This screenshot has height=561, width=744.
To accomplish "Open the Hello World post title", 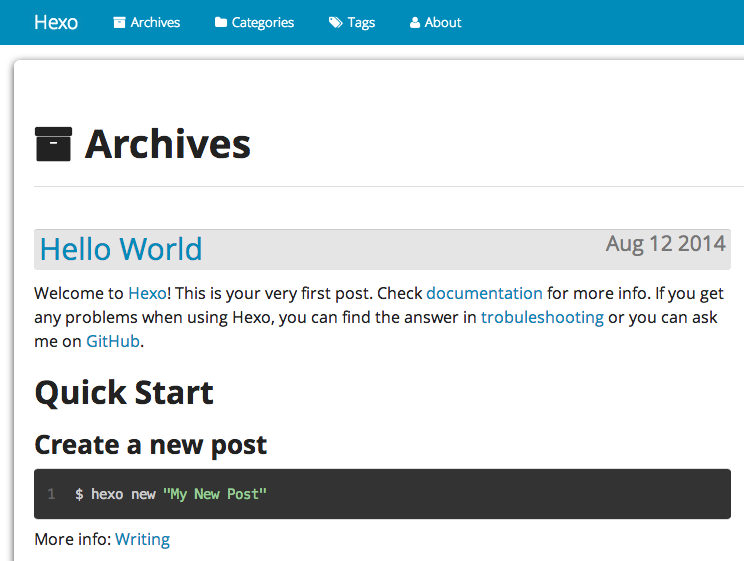I will 121,249.
